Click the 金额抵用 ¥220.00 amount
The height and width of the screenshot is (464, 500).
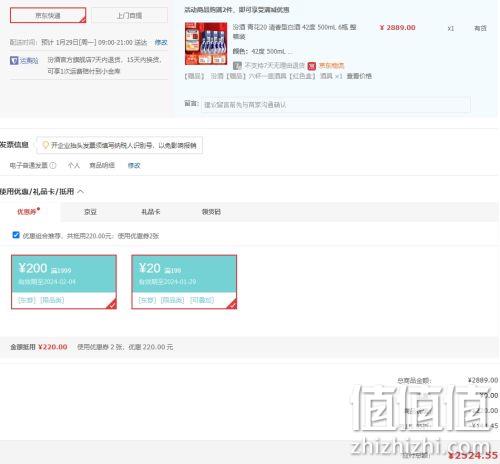[53, 347]
